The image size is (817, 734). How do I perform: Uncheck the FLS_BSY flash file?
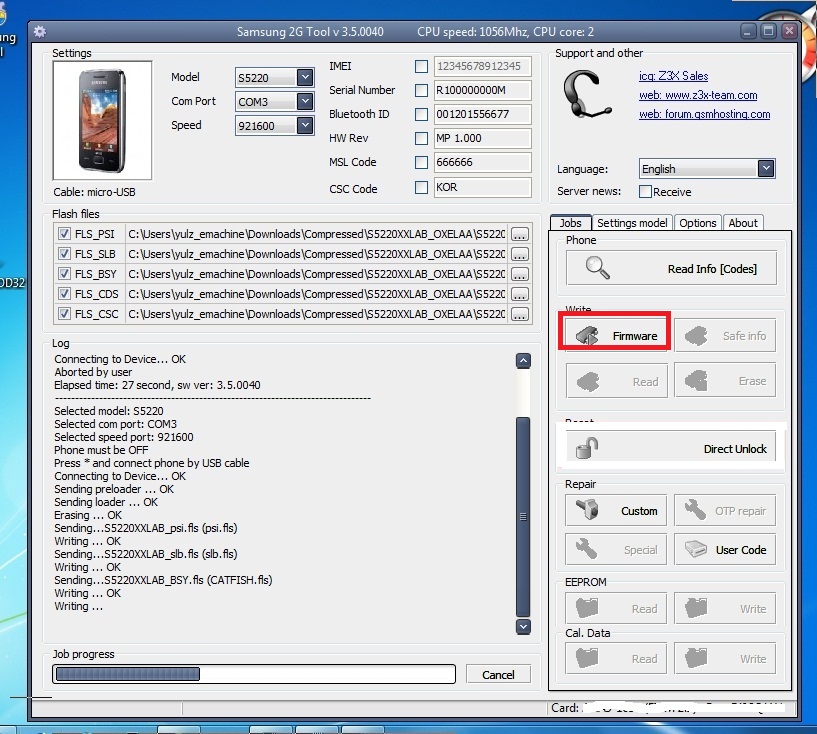pyautogui.click(x=64, y=273)
